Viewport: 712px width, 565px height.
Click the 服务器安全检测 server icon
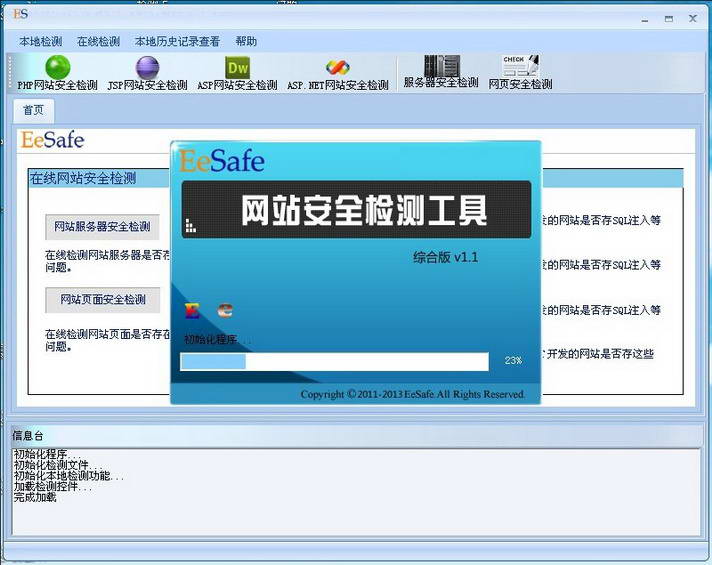click(x=441, y=65)
